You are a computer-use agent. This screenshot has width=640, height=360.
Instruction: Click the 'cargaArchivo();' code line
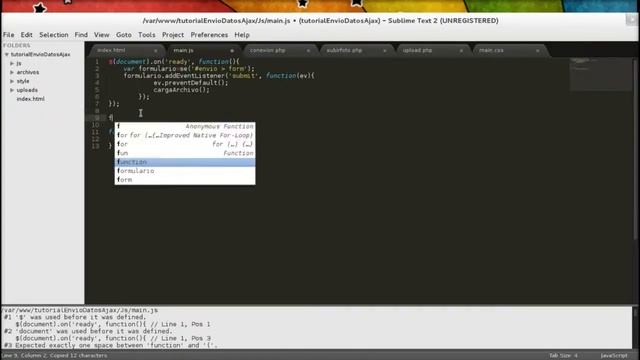[182, 89]
